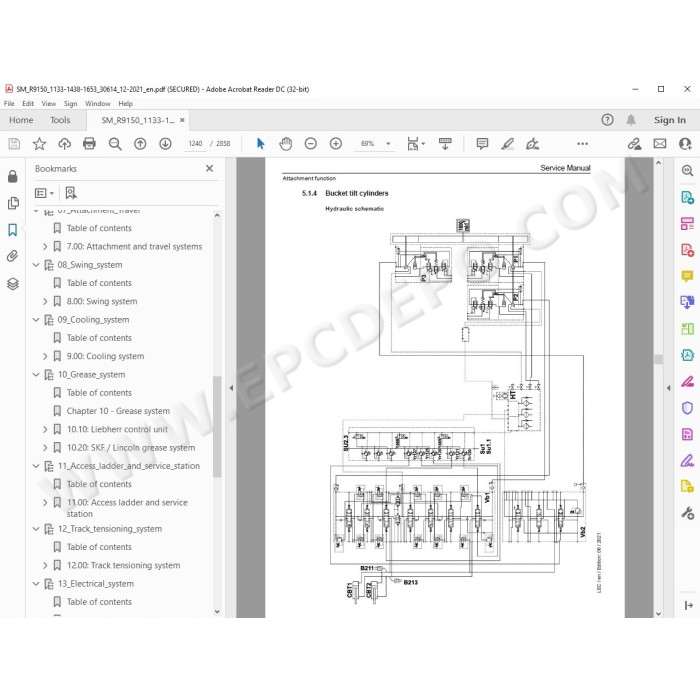This screenshot has height=700, width=700.
Task: Switch to the Tools tab
Action: (x=60, y=120)
